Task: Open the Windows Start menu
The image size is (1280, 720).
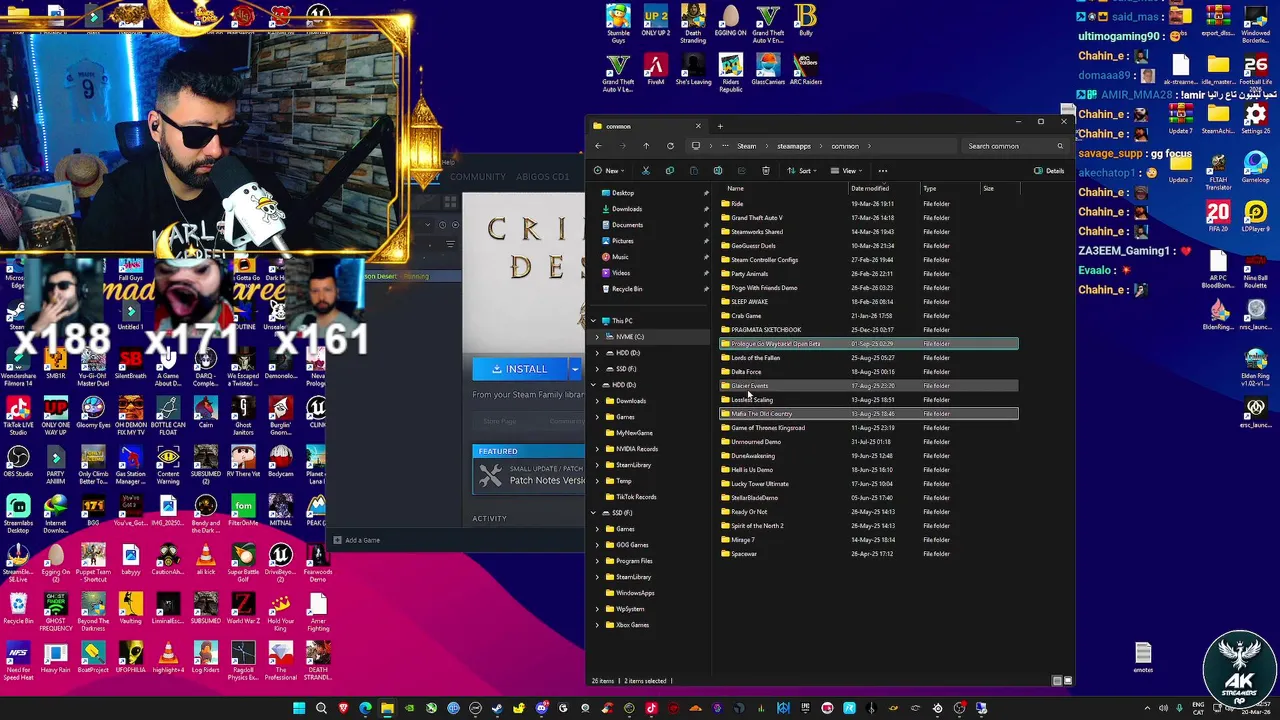Action: click(299, 708)
